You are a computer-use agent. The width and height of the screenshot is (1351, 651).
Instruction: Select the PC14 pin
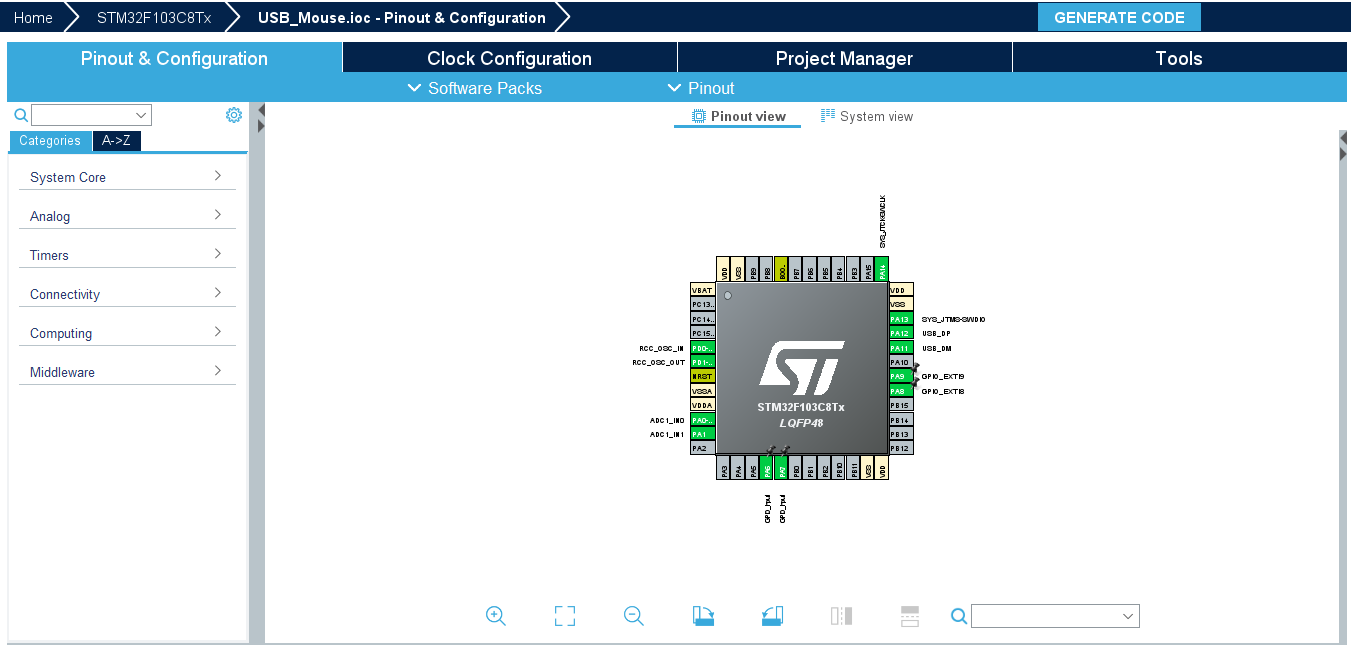click(702, 319)
